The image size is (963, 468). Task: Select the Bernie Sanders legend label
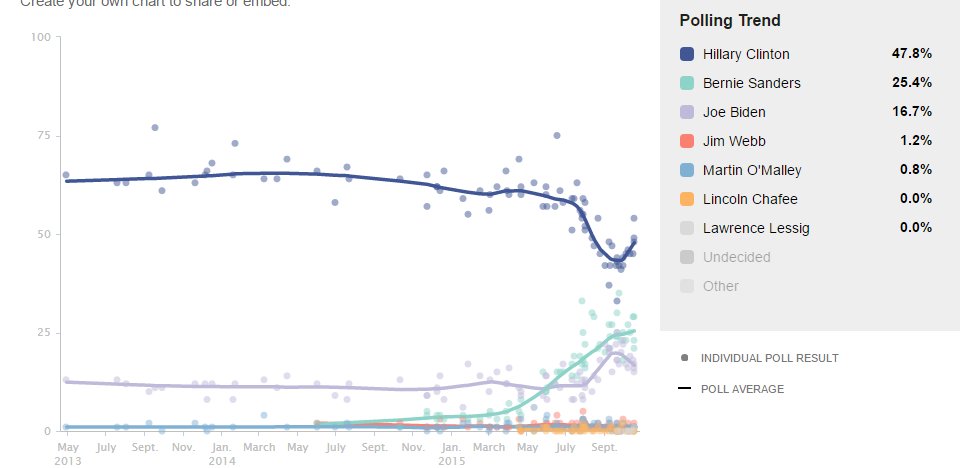752,83
